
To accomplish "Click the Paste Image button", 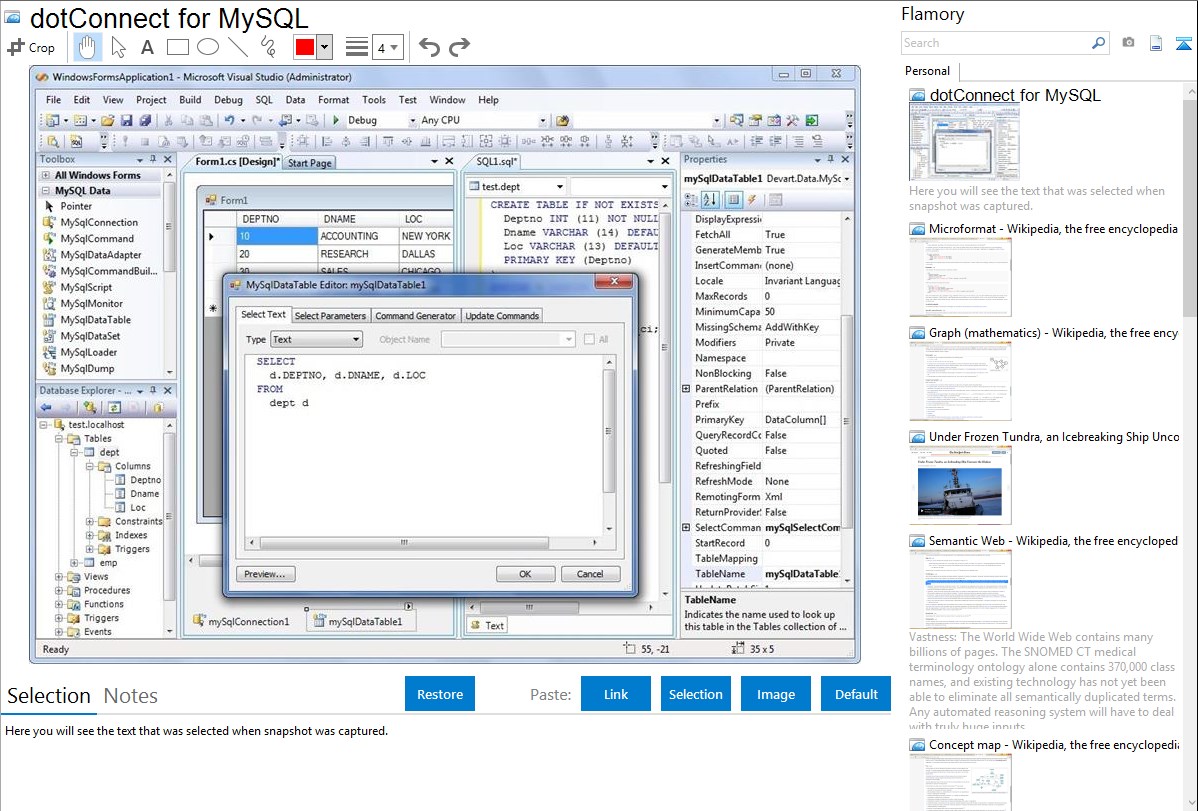I will pyautogui.click(x=775, y=694).
